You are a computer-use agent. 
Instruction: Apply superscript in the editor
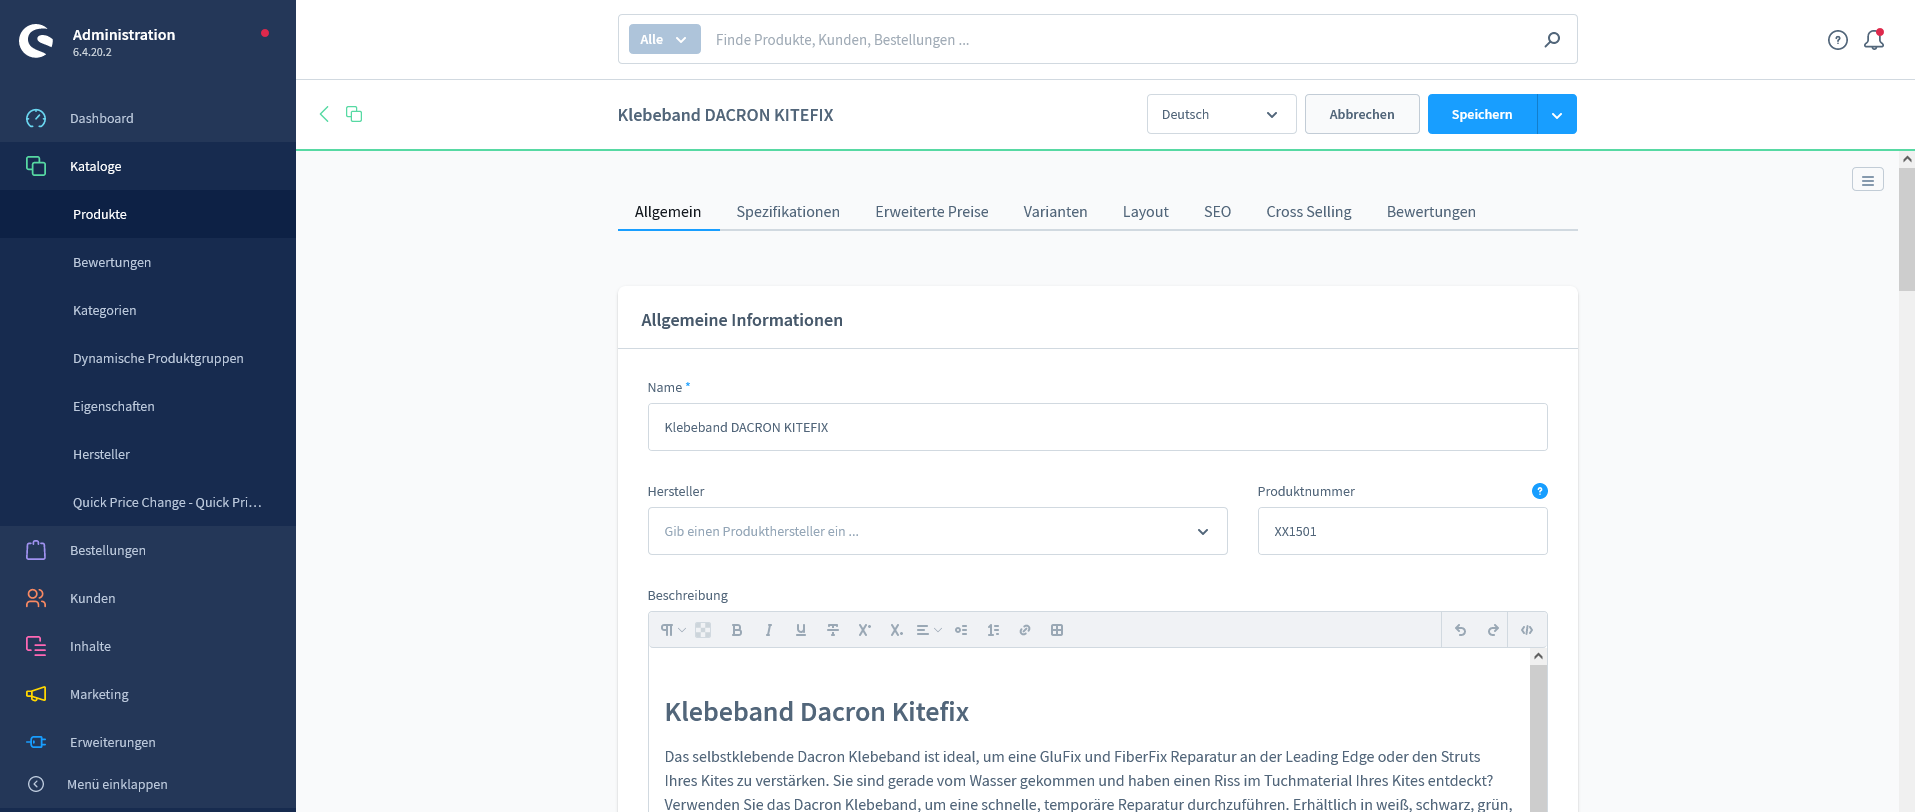point(865,630)
